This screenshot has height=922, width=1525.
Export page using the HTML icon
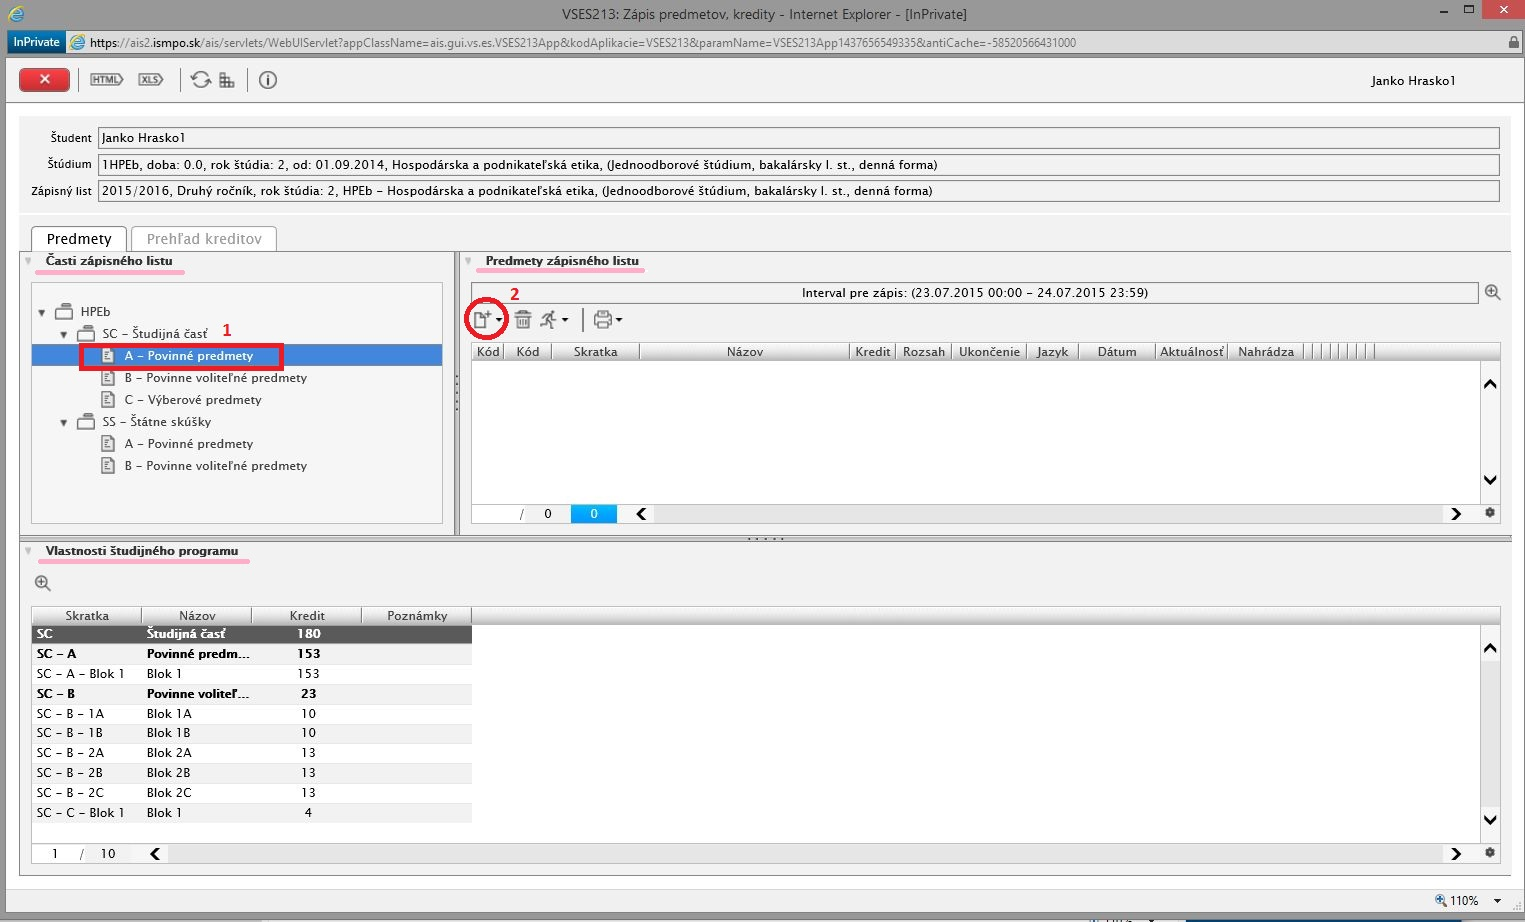106,80
